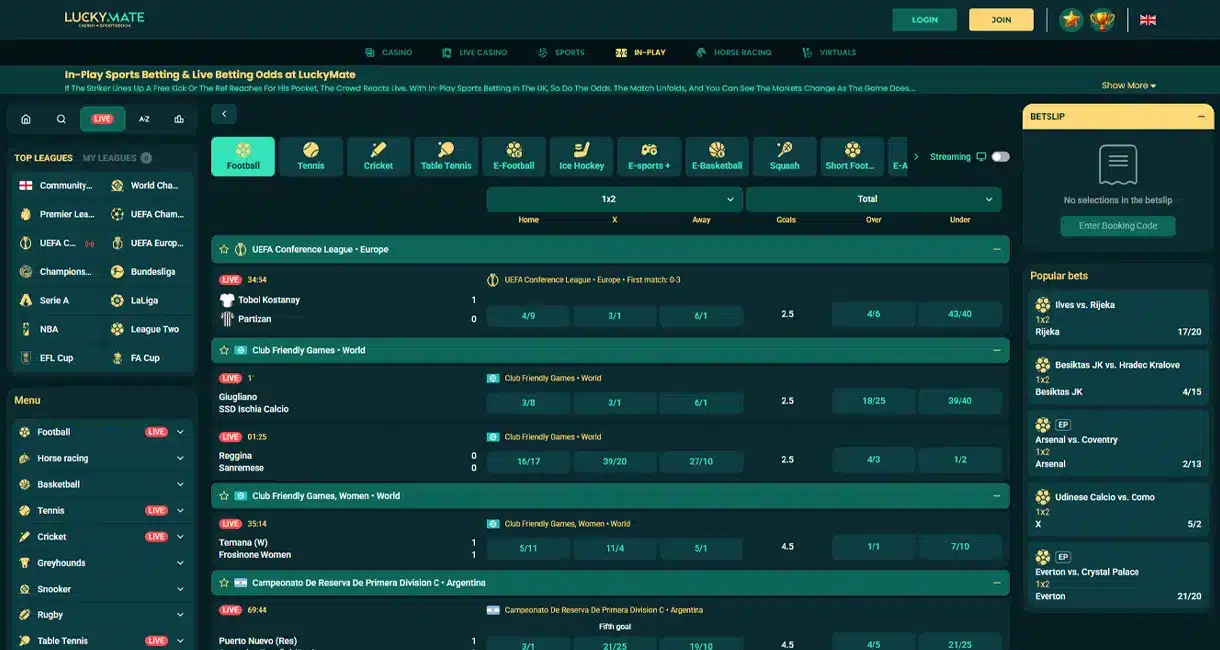This screenshot has width=1220, height=650.
Task: Click the LuckyMate logo
Action: (x=104, y=19)
